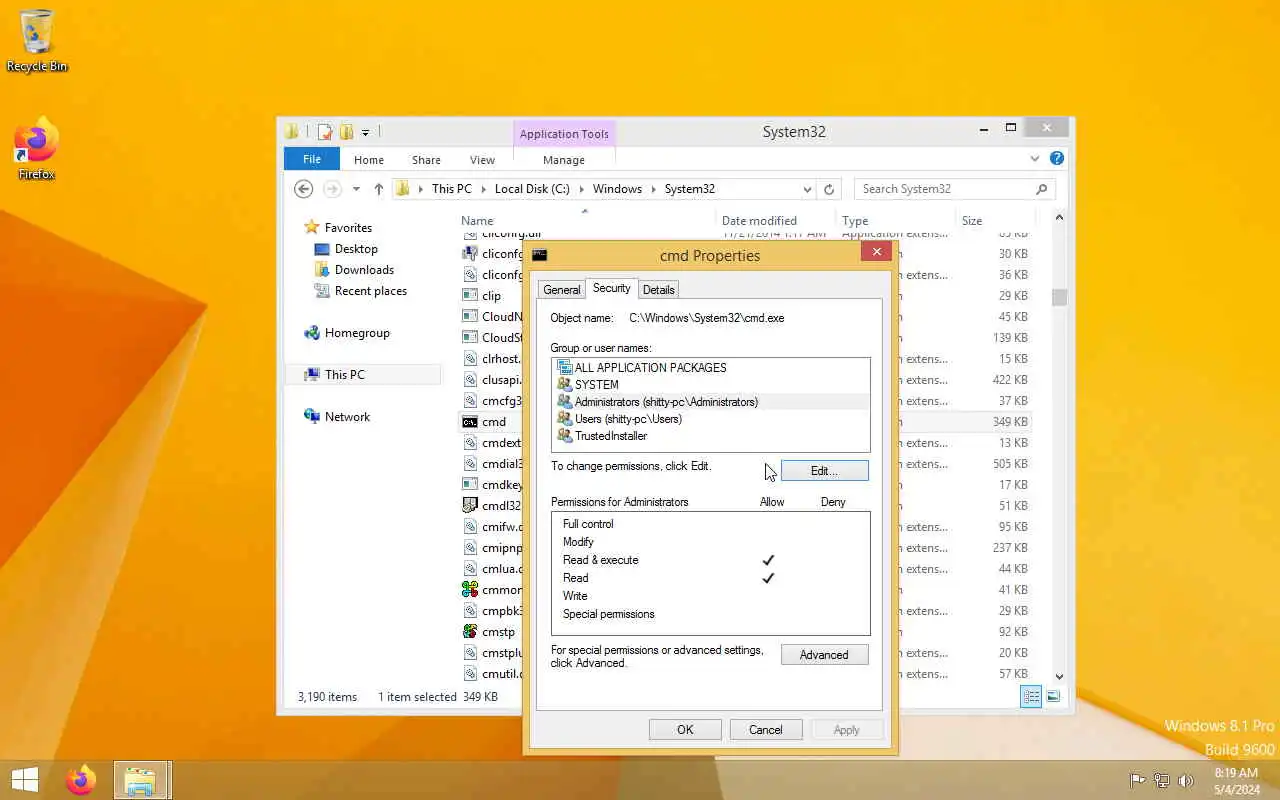Expand breadcrumb arrow after This PC
Image resolution: width=1280 pixels, height=800 pixels.
click(x=483, y=189)
